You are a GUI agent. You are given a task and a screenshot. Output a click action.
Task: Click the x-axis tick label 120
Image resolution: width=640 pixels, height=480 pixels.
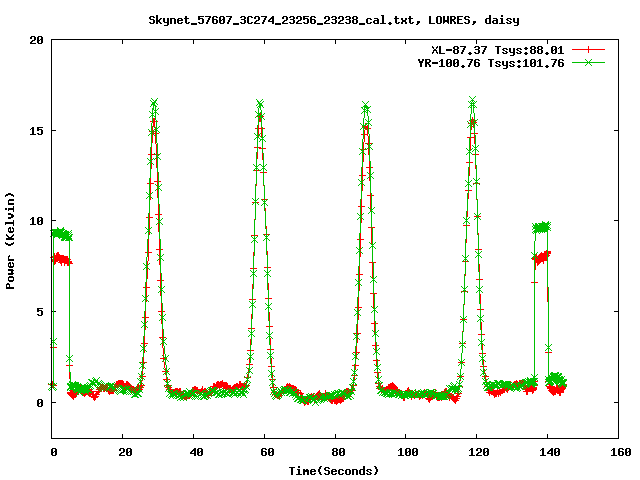[479, 452]
